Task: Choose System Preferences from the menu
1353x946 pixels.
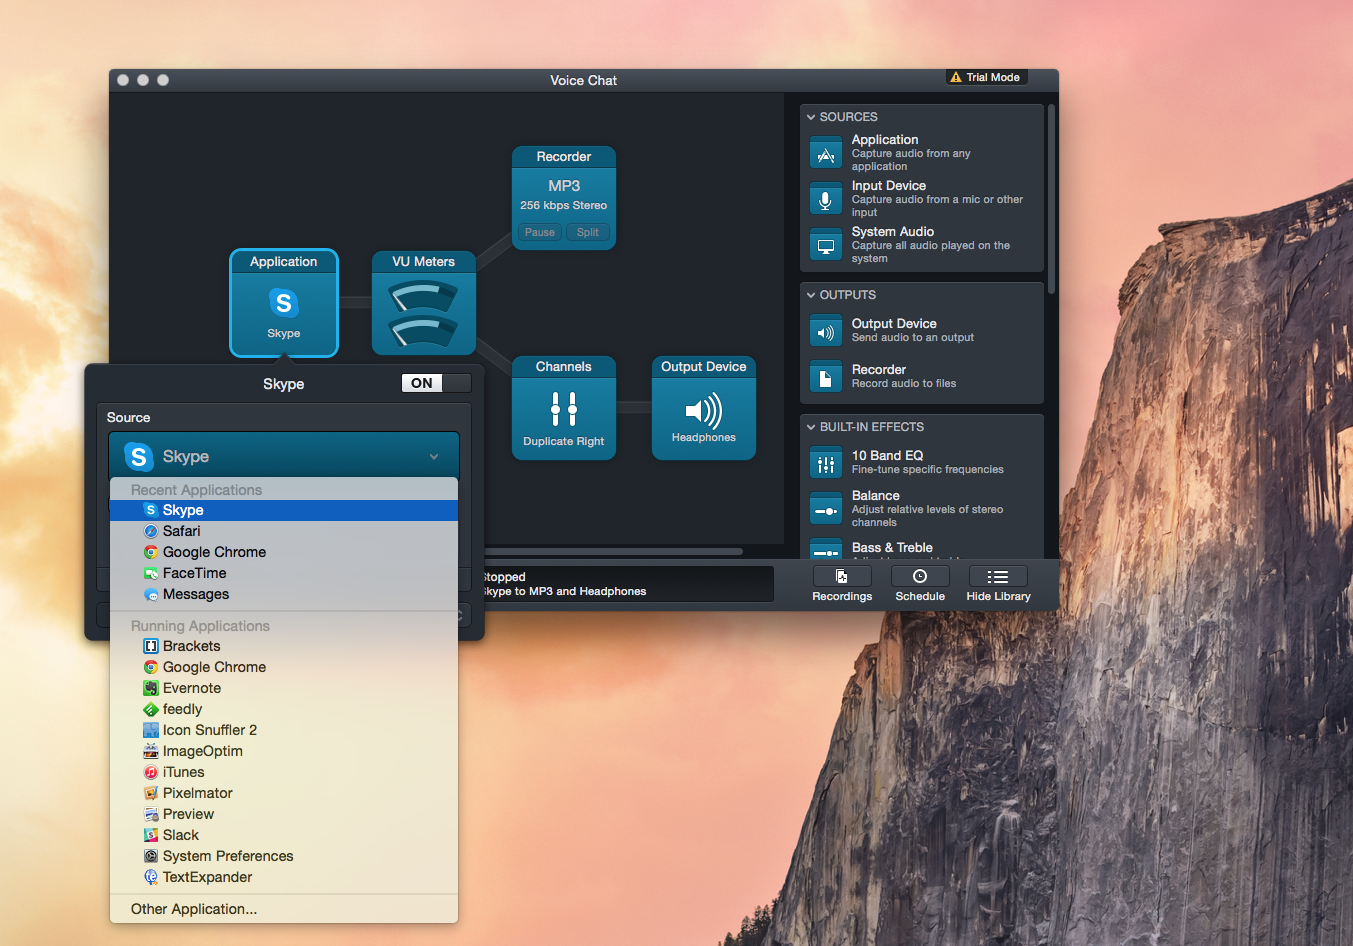Action: pos(284,856)
